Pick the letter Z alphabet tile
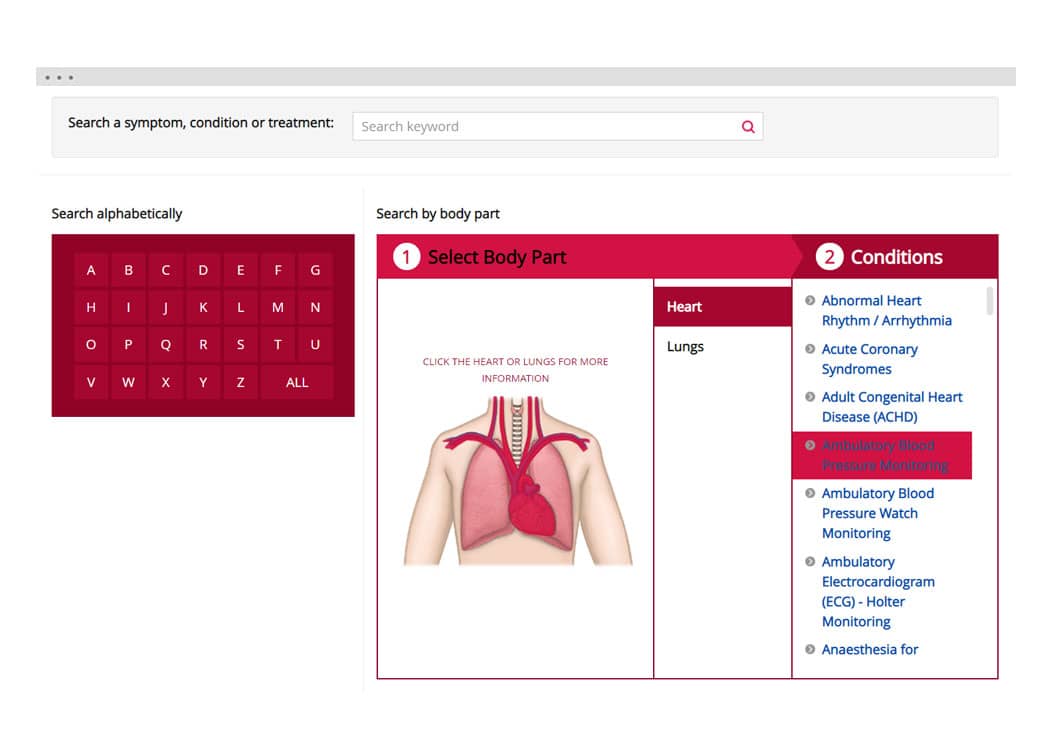Viewport: 1050px width, 750px height. click(x=240, y=382)
